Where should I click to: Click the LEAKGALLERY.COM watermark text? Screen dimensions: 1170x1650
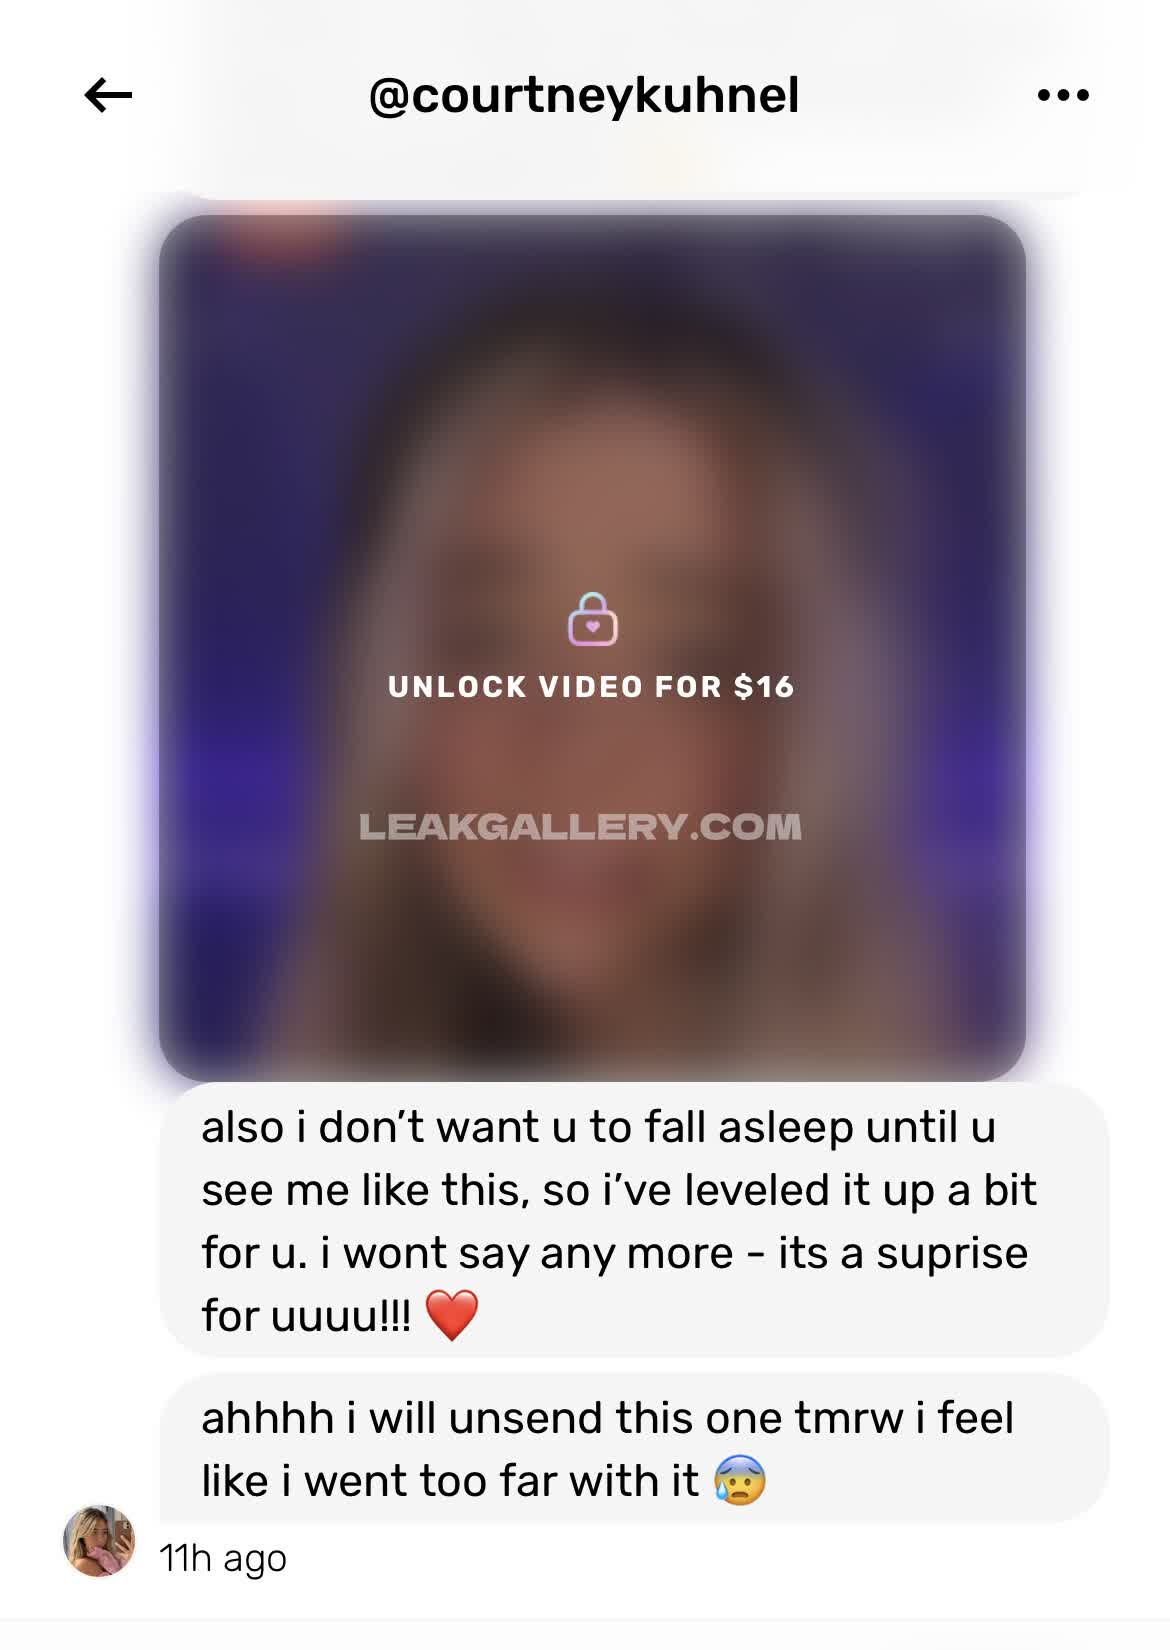(x=580, y=827)
